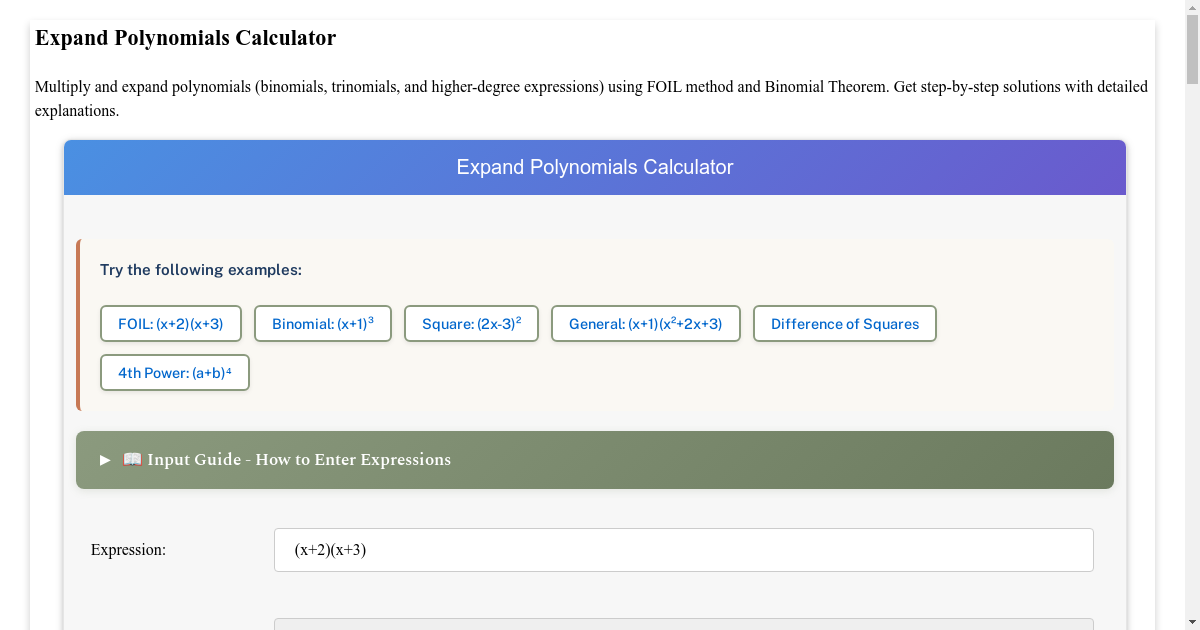The image size is (1200, 630).
Task: Click inside the Expression input field
Action: (x=683, y=549)
